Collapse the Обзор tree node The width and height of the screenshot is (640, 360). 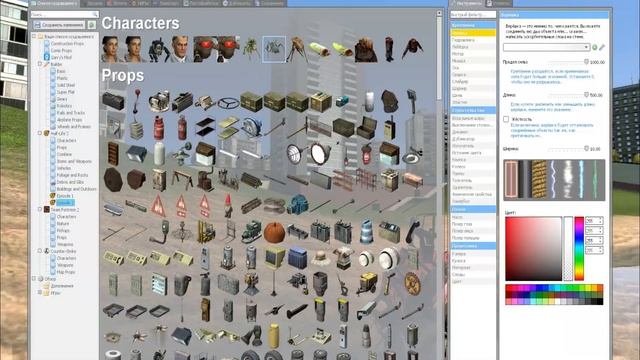tap(34, 279)
